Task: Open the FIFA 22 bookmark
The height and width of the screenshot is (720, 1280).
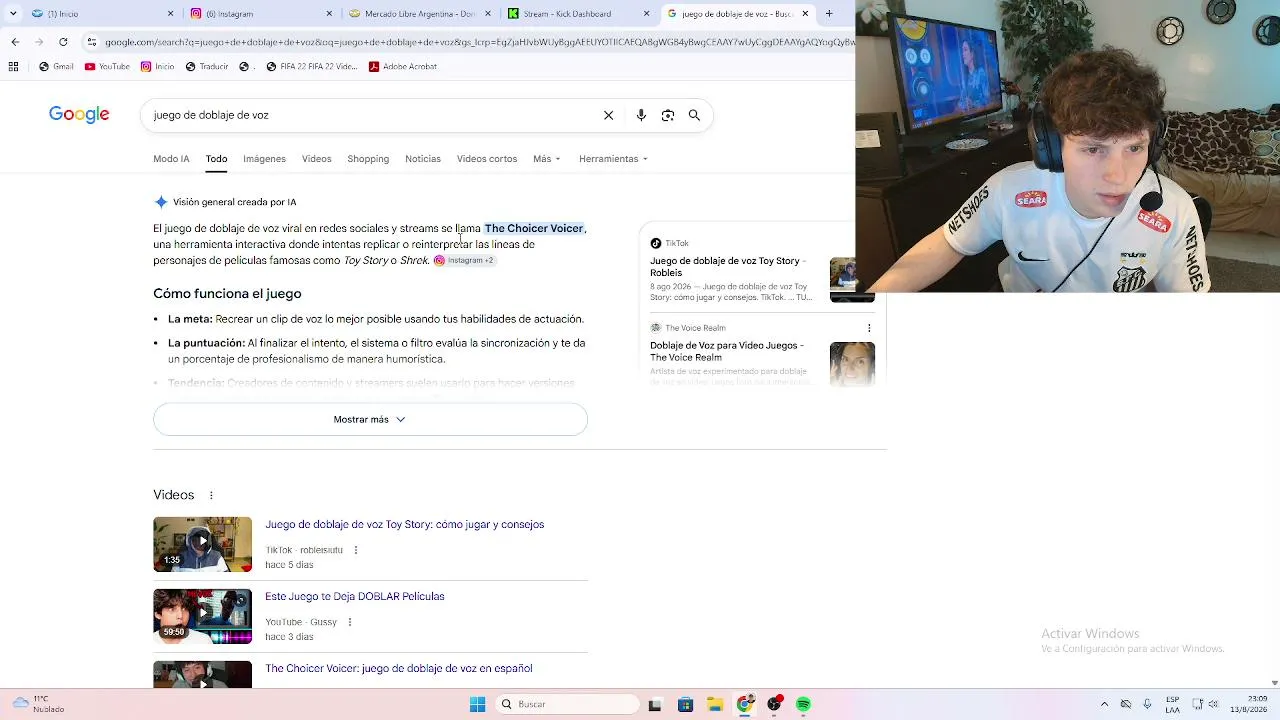Action: [x=312, y=67]
